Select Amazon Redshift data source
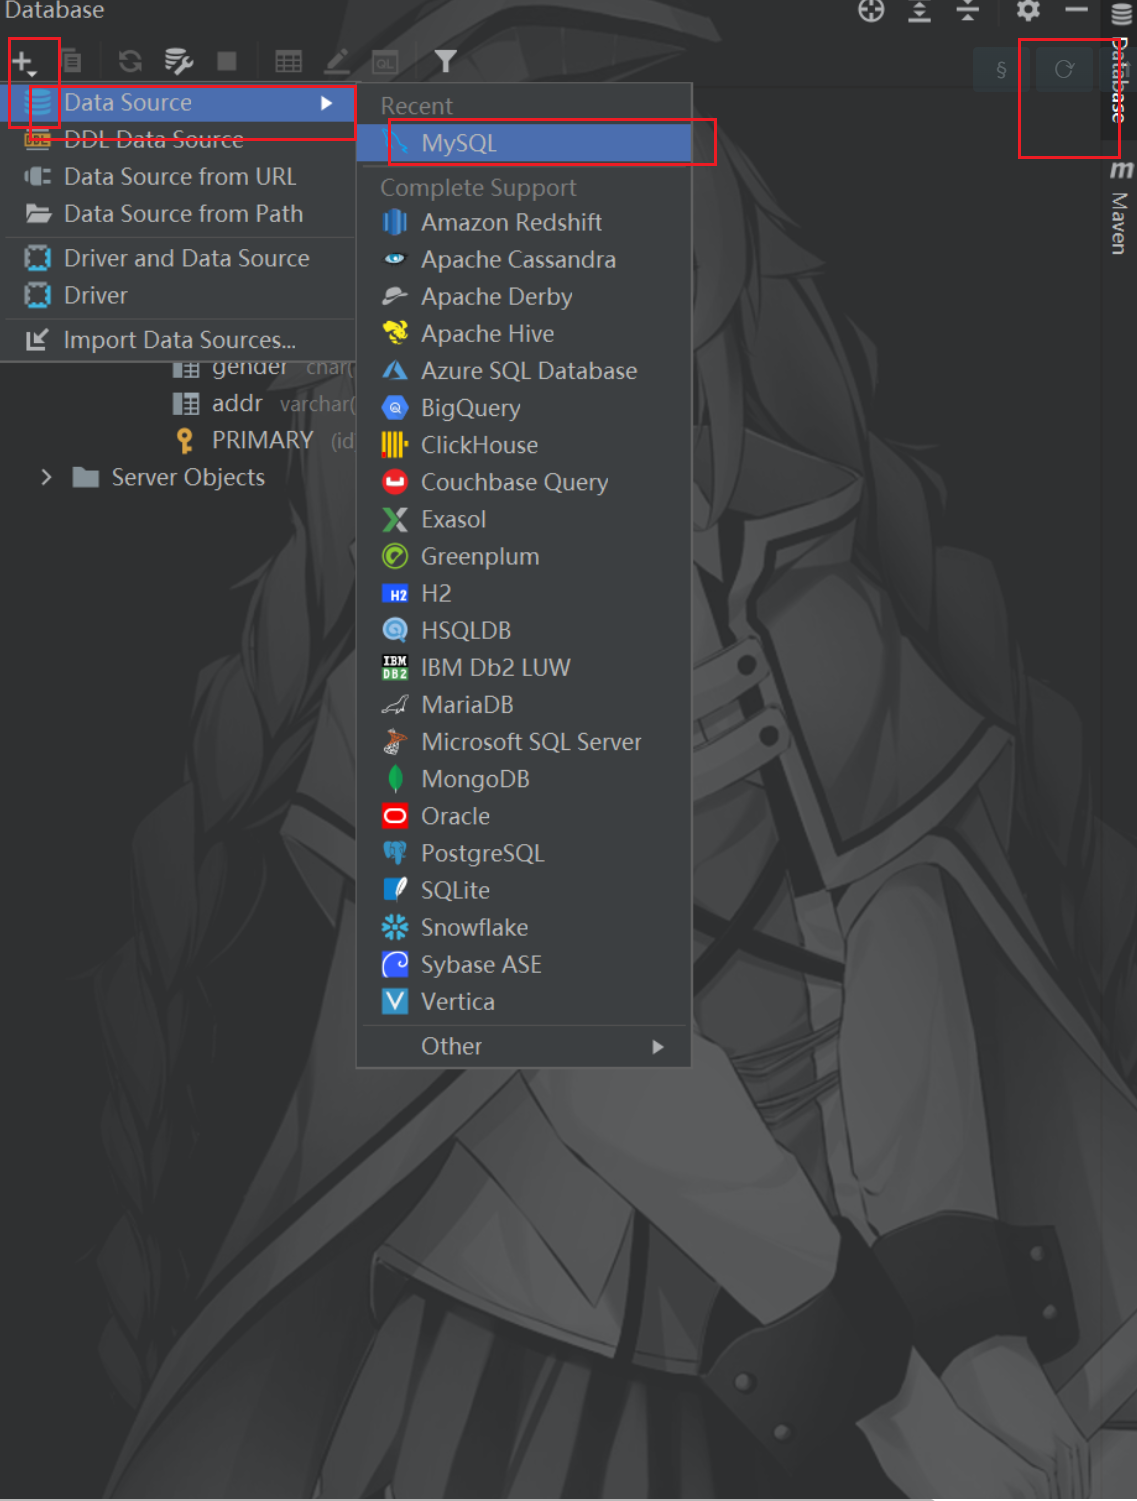Image resolution: width=1137 pixels, height=1501 pixels. pos(524,222)
